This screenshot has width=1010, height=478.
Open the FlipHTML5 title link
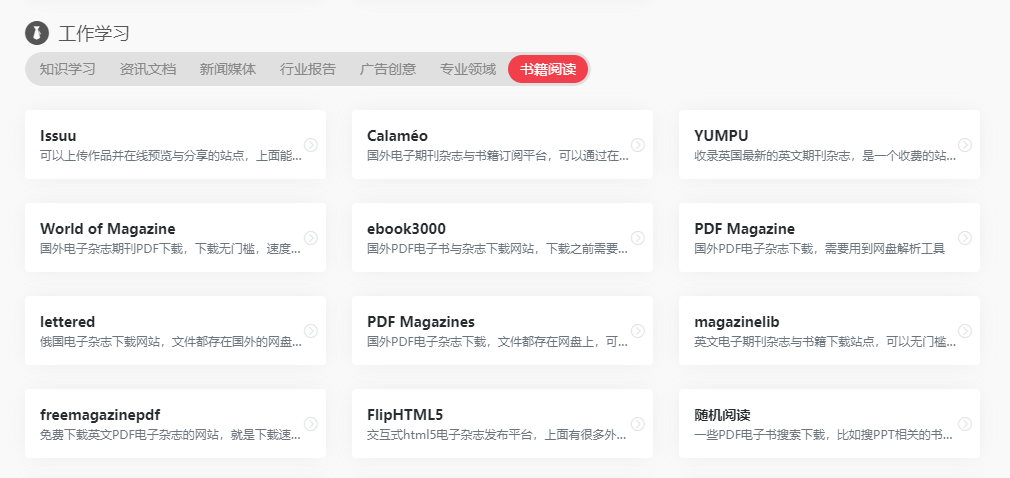pyautogui.click(x=405, y=414)
